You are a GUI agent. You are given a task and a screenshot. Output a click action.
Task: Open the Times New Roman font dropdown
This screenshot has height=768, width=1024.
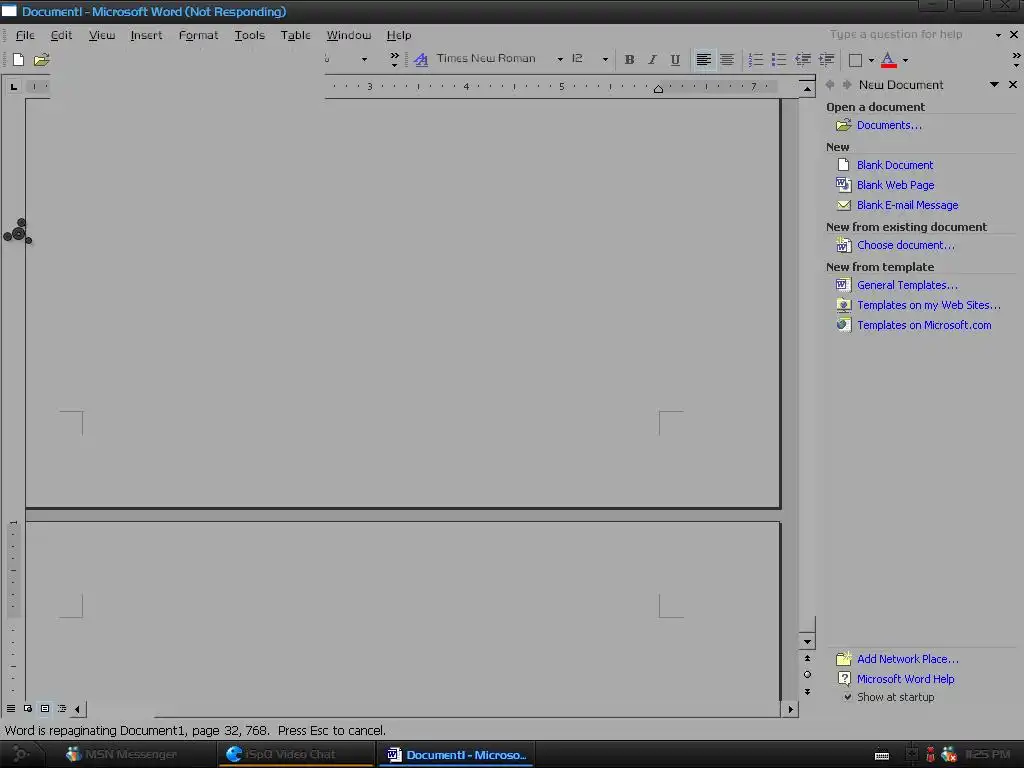pyautogui.click(x=560, y=59)
